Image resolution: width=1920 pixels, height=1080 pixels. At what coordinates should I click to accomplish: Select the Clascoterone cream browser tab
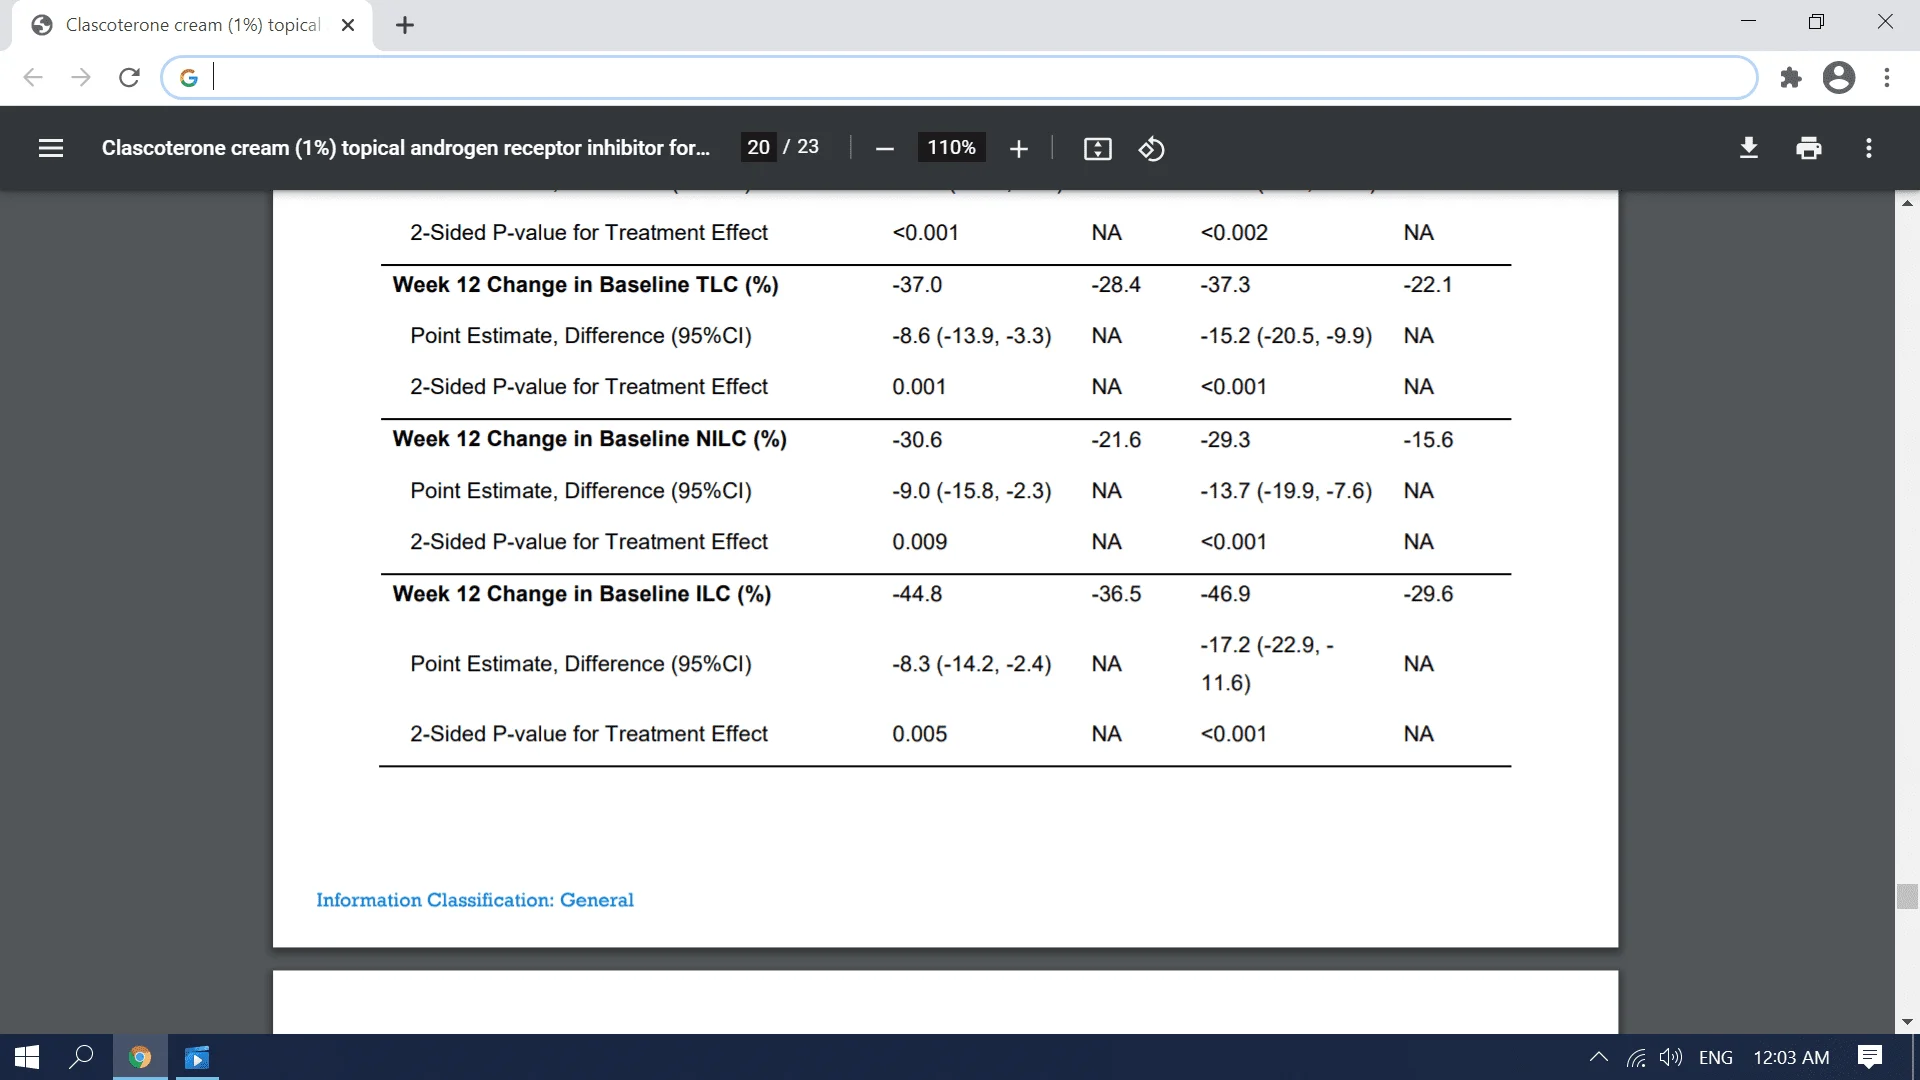tap(192, 25)
